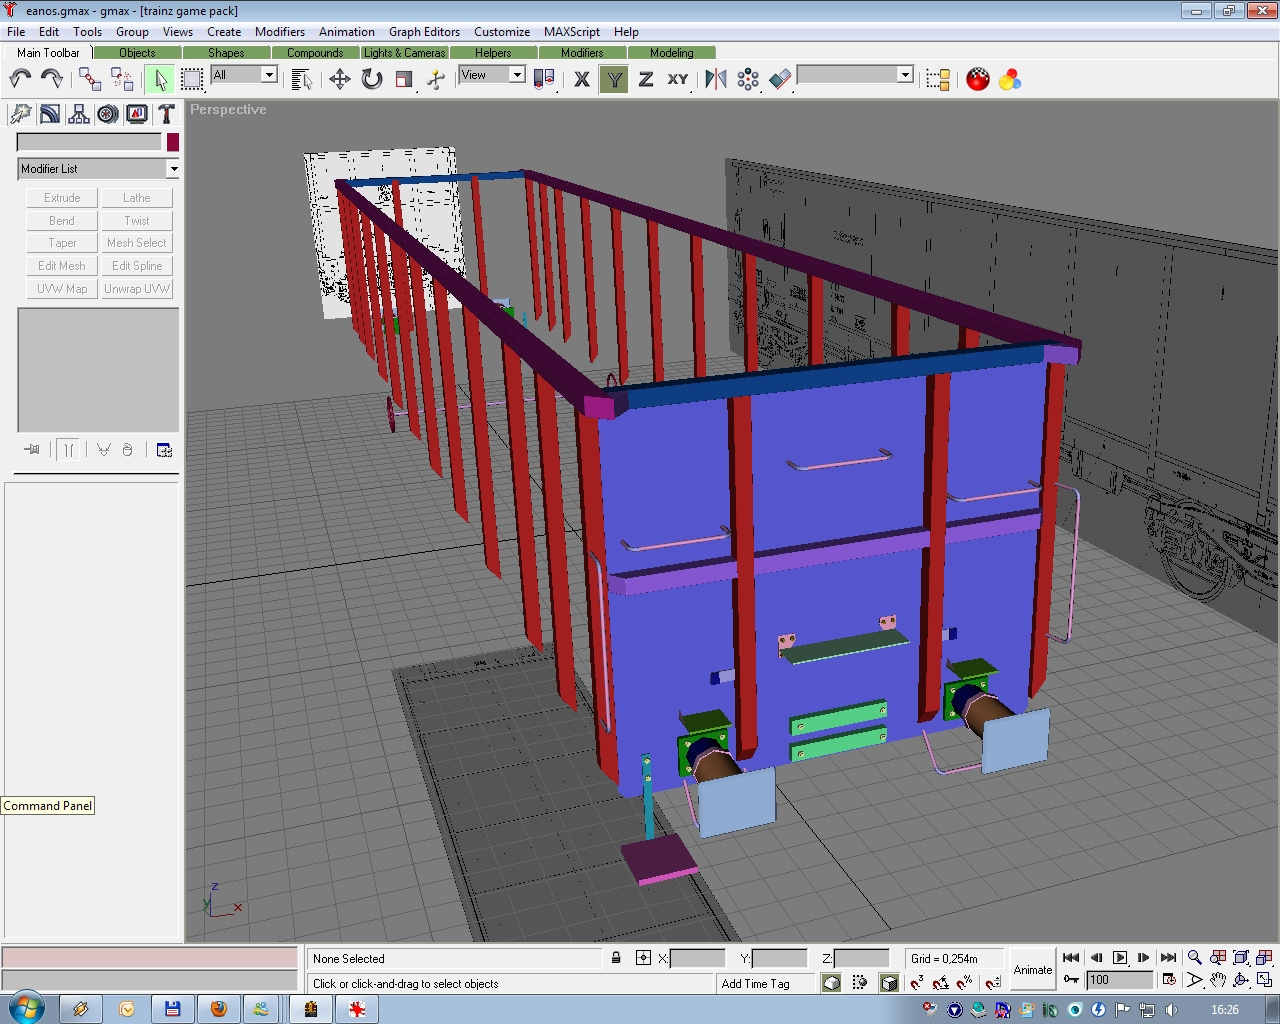Restrict transform to Y axis

click(x=614, y=79)
